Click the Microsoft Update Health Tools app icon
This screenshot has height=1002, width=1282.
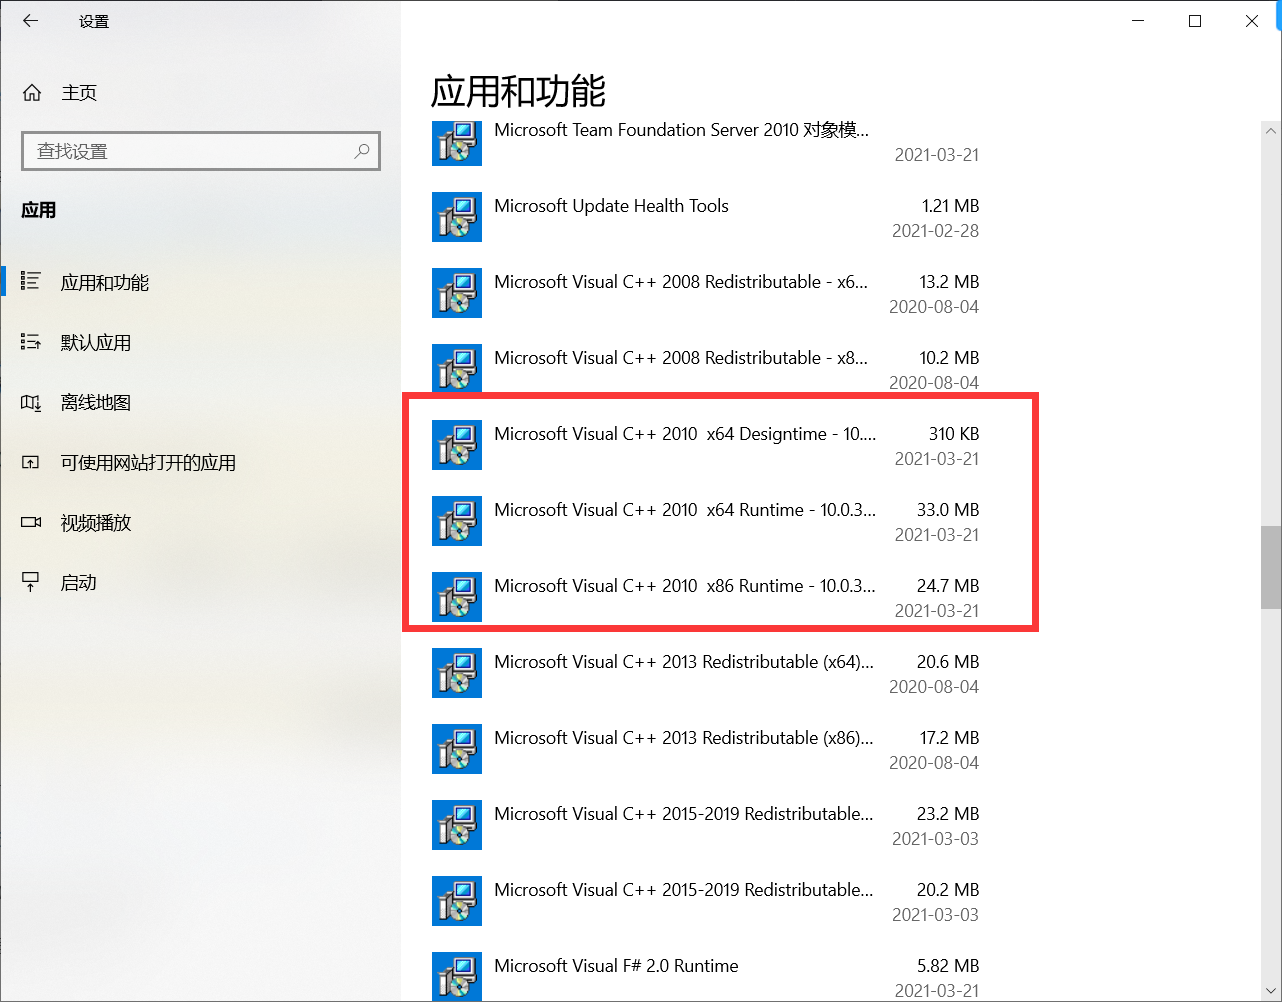click(456, 217)
